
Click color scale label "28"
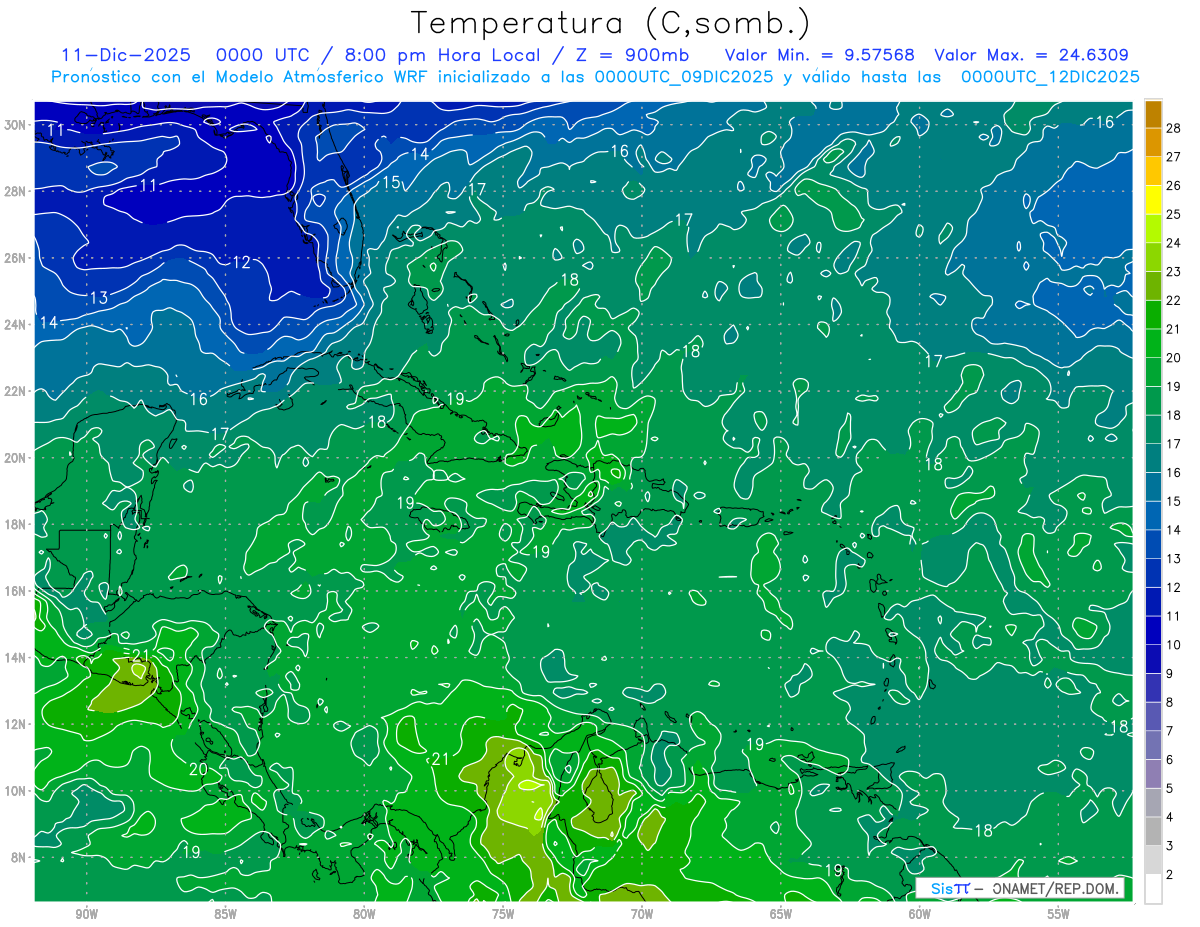click(x=1174, y=127)
